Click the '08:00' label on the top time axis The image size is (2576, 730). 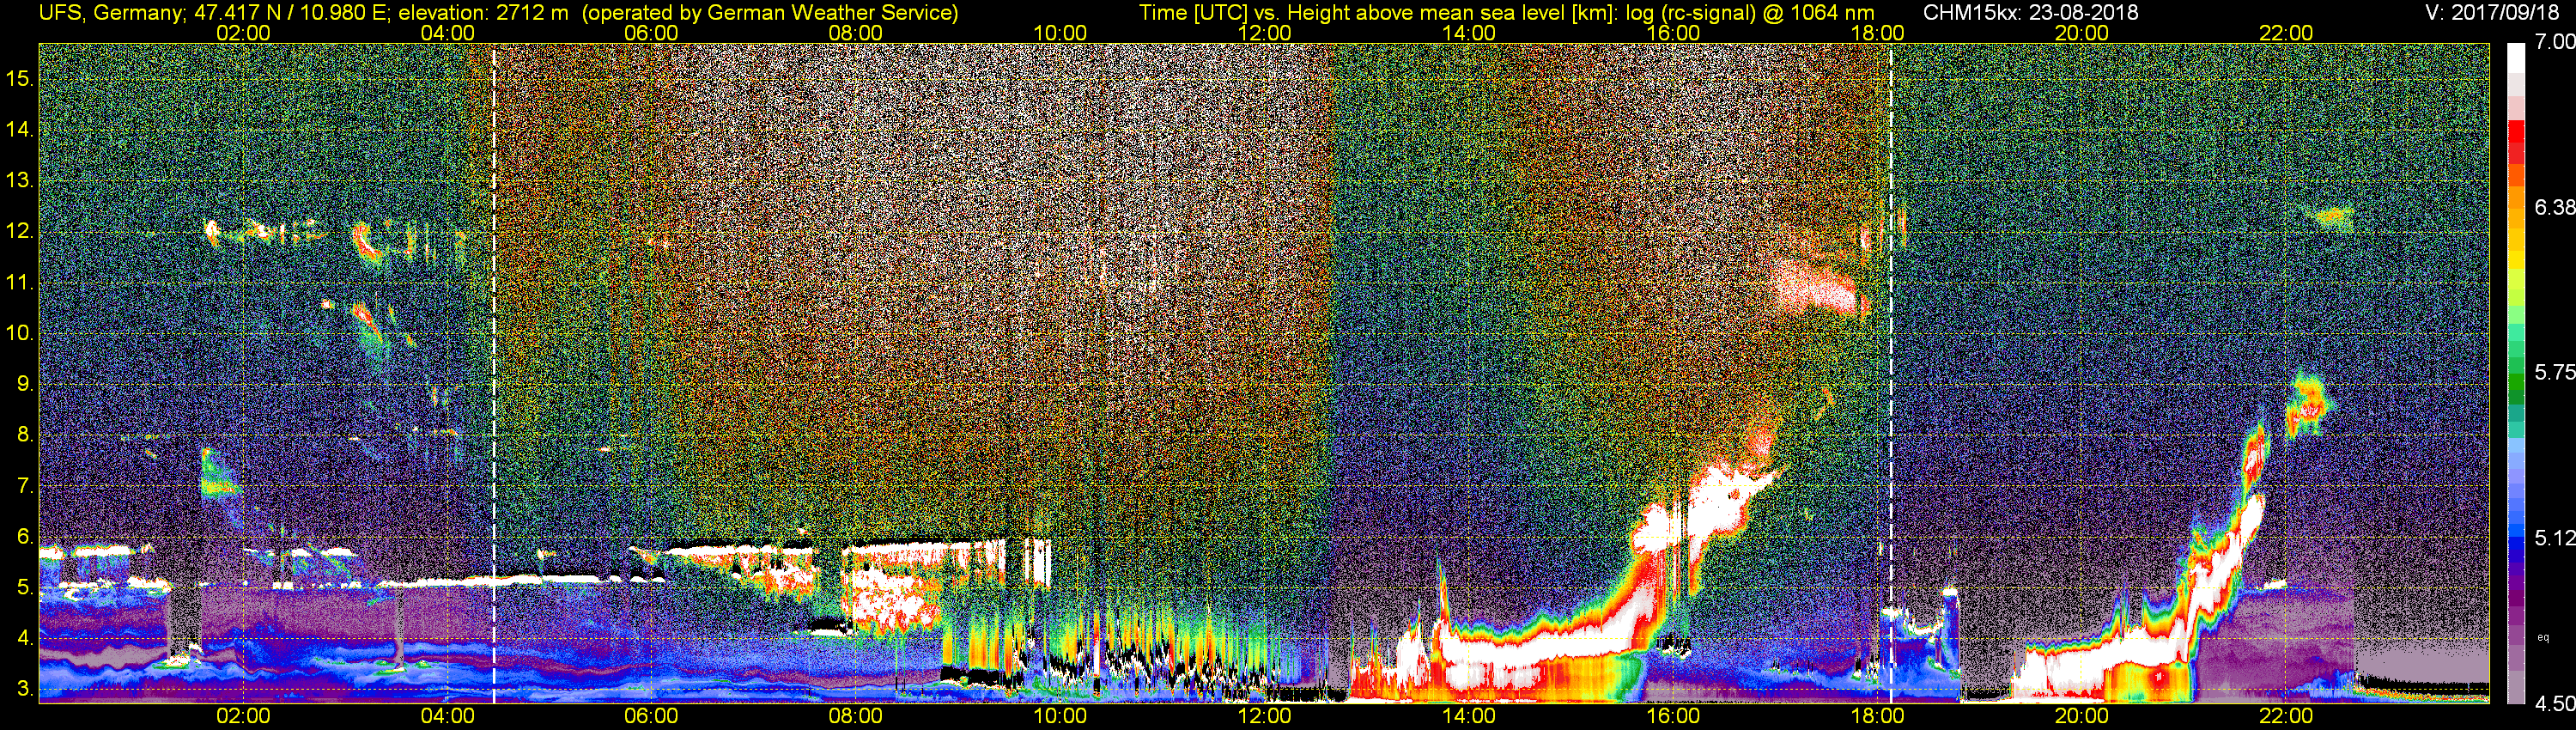855,33
